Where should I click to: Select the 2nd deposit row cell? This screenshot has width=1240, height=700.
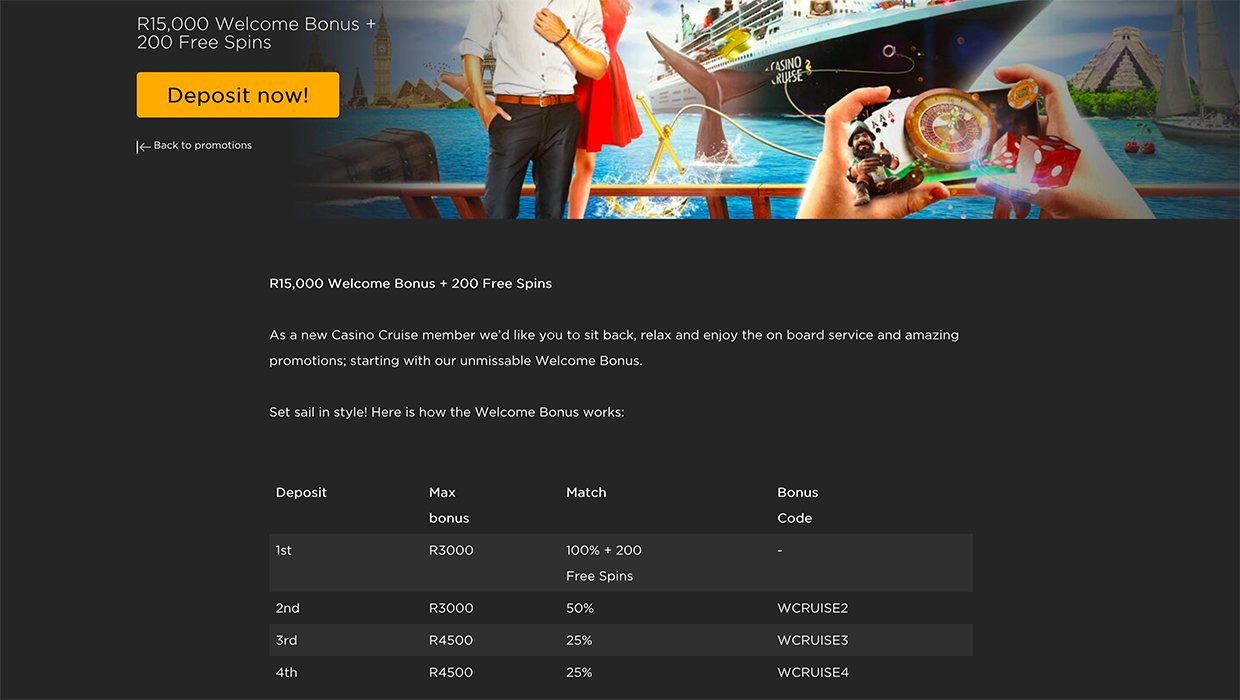(x=288, y=609)
